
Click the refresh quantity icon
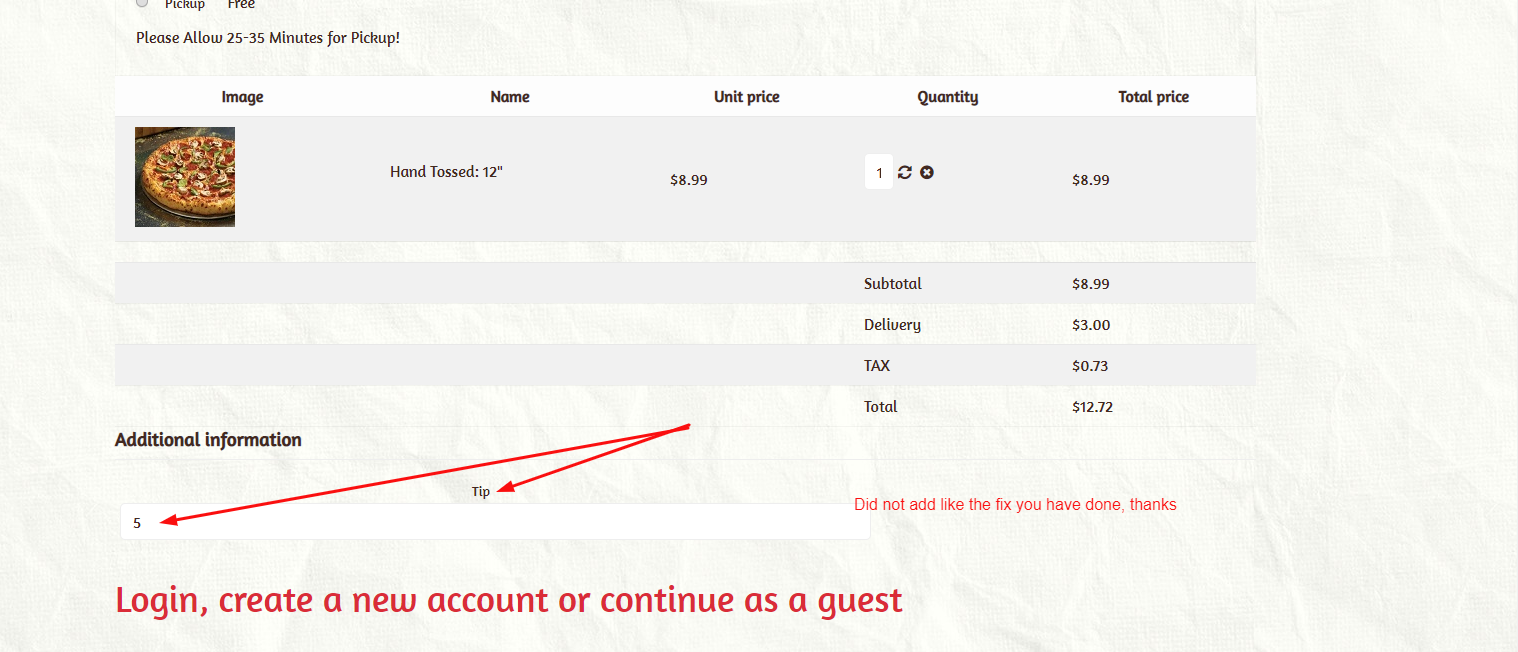pyautogui.click(x=905, y=172)
